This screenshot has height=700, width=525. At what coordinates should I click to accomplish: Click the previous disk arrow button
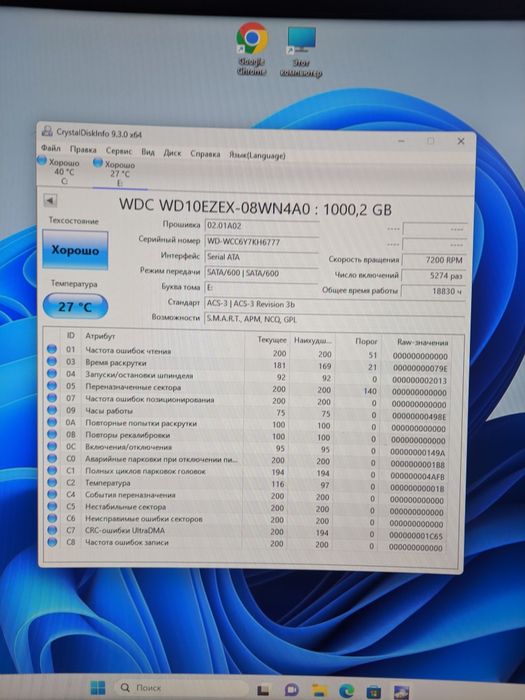[x=50, y=201]
